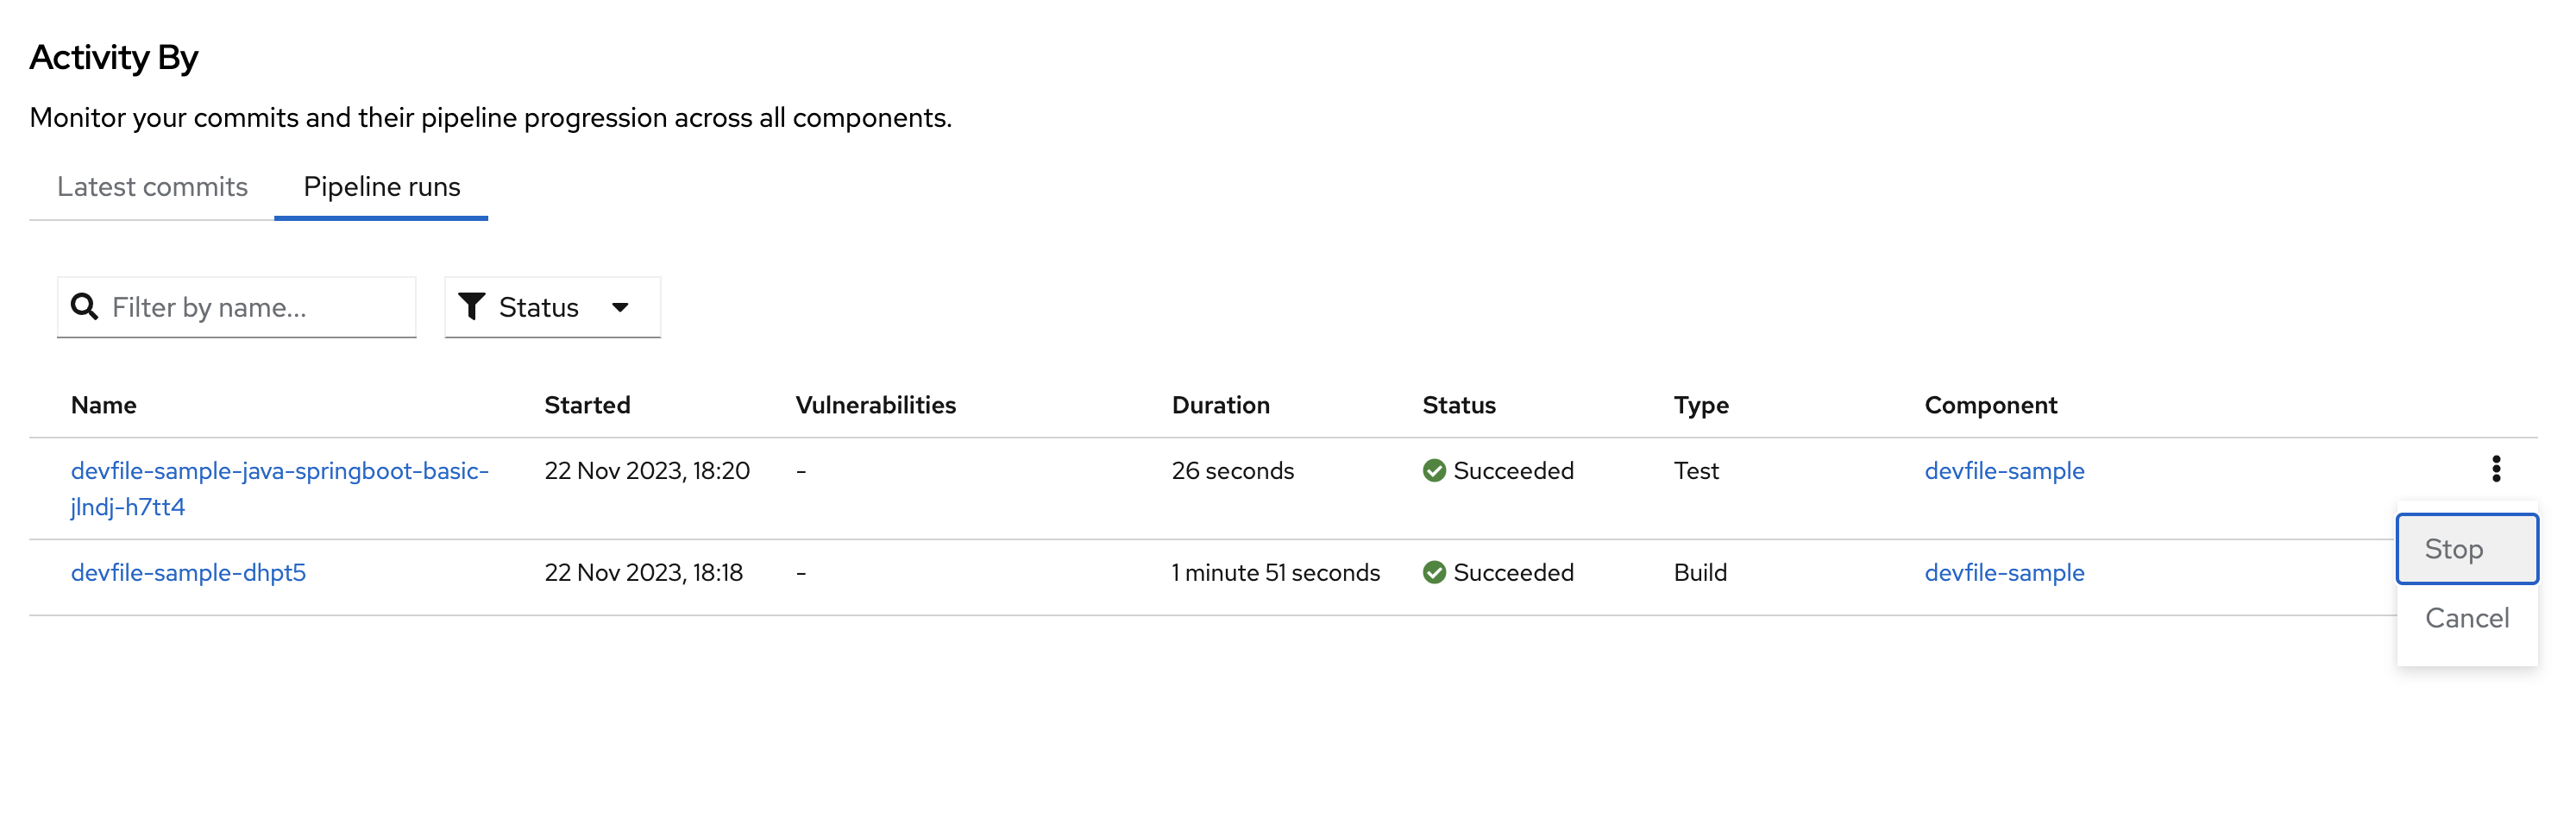Open the devfile-sample-dhpt5 pipeline run
The height and width of the screenshot is (813, 2576).
188,573
